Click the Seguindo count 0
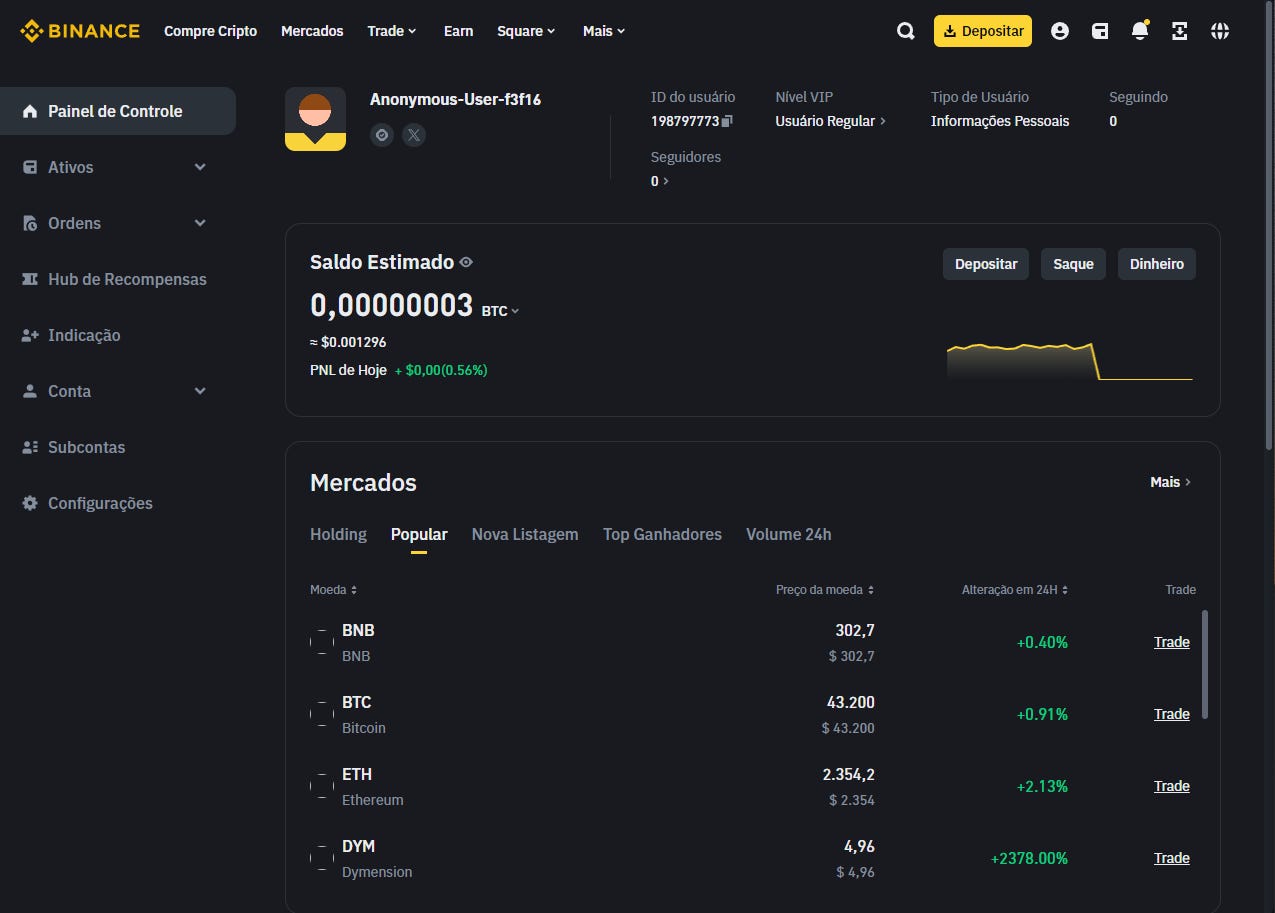Image resolution: width=1275 pixels, height=913 pixels. tap(1113, 121)
